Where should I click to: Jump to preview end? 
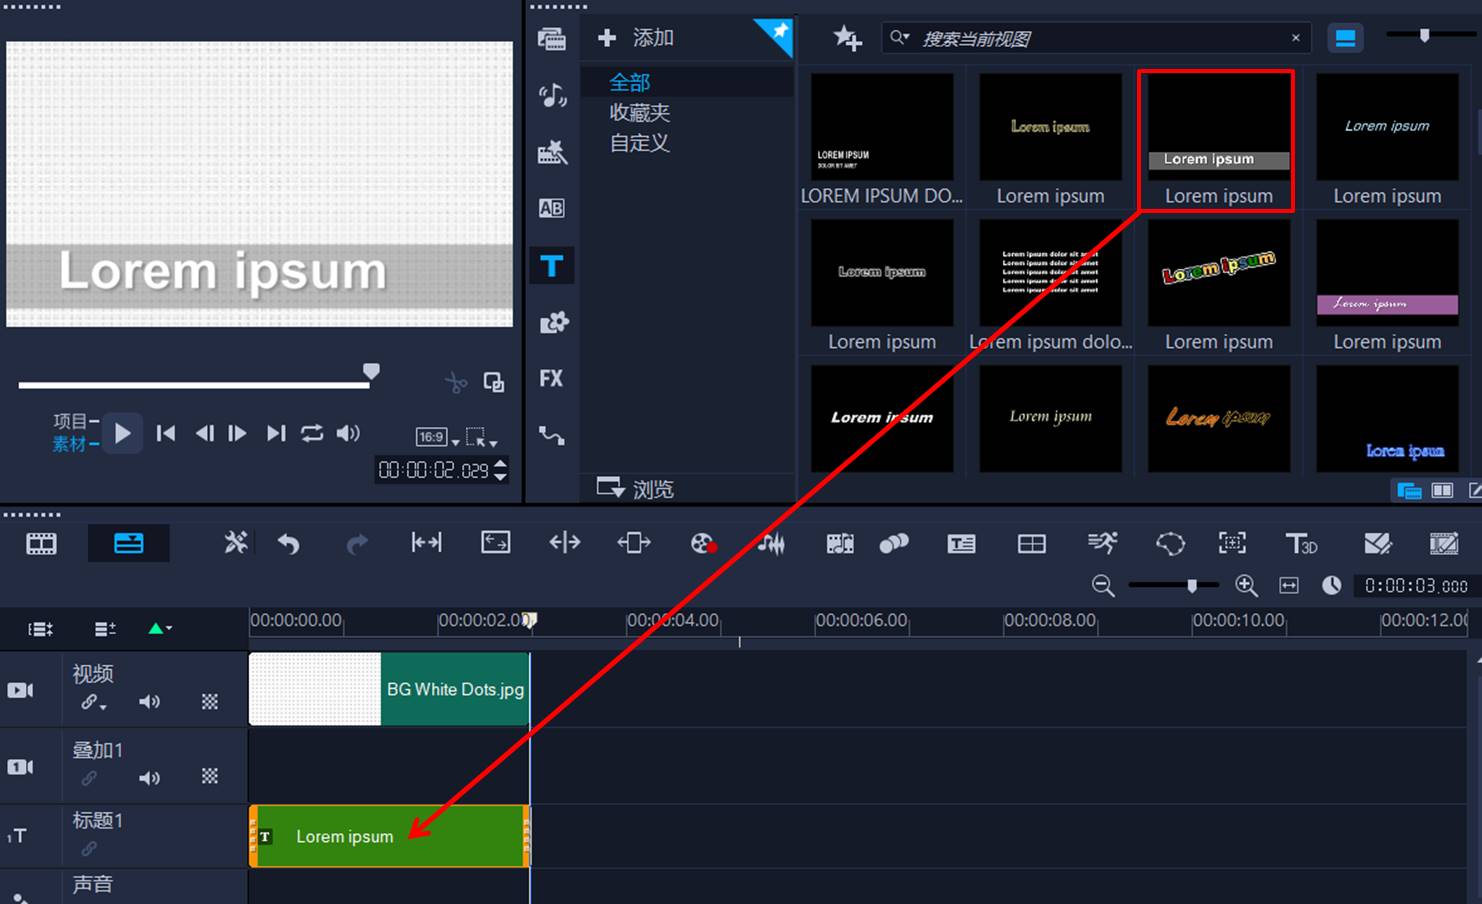(276, 433)
